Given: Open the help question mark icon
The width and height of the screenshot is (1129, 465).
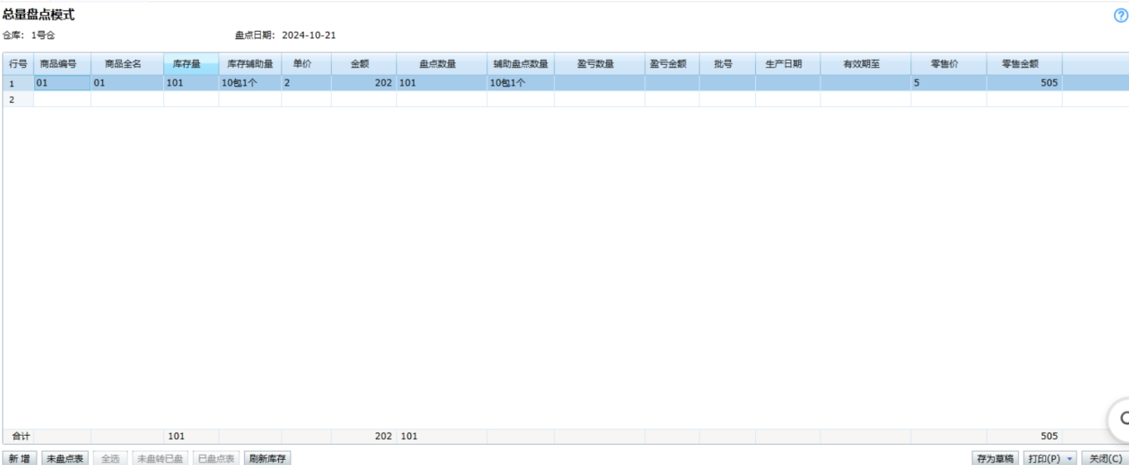Looking at the screenshot, I should point(1120,16).
